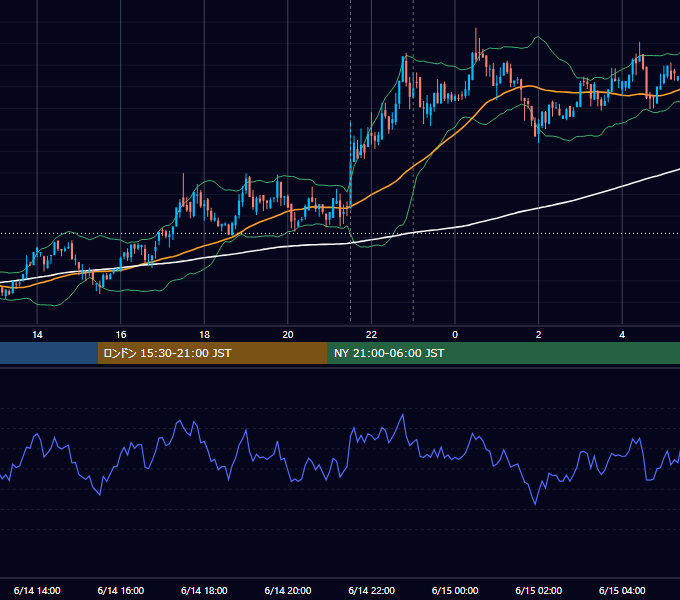Click the 20 hour axis label

click(288, 335)
